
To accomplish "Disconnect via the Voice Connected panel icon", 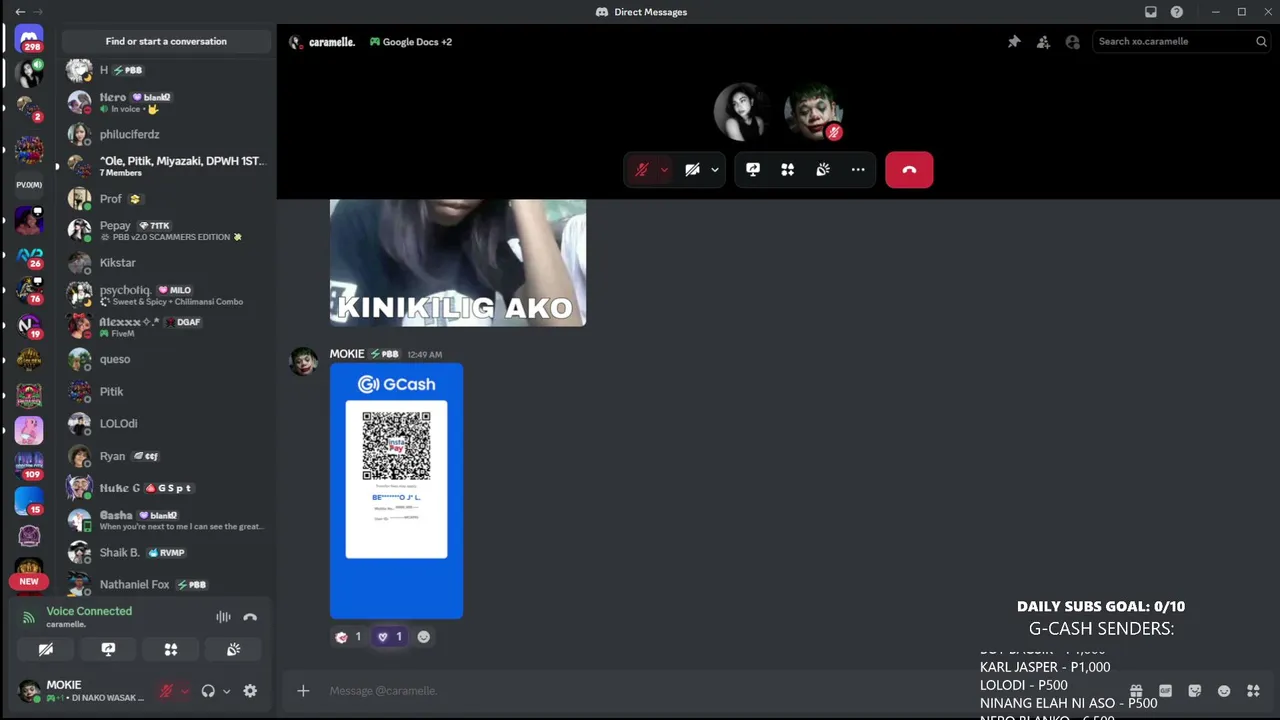I will point(250,617).
